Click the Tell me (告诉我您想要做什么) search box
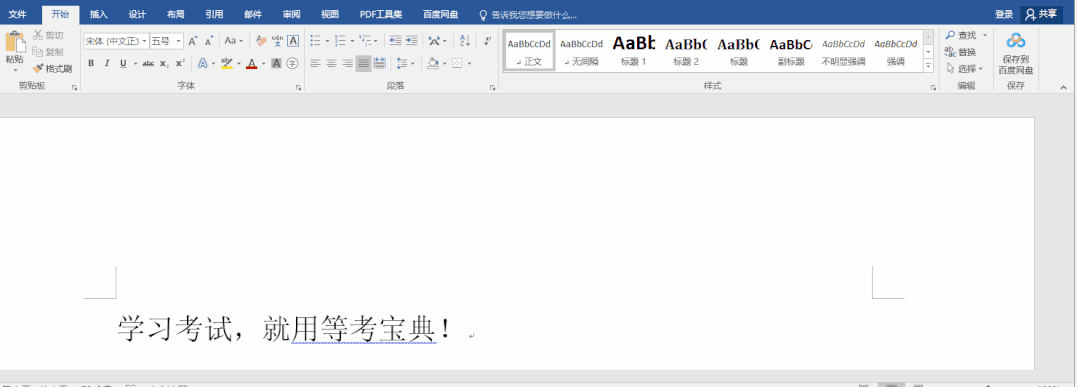The width and height of the screenshot is (1077, 387). (x=528, y=14)
